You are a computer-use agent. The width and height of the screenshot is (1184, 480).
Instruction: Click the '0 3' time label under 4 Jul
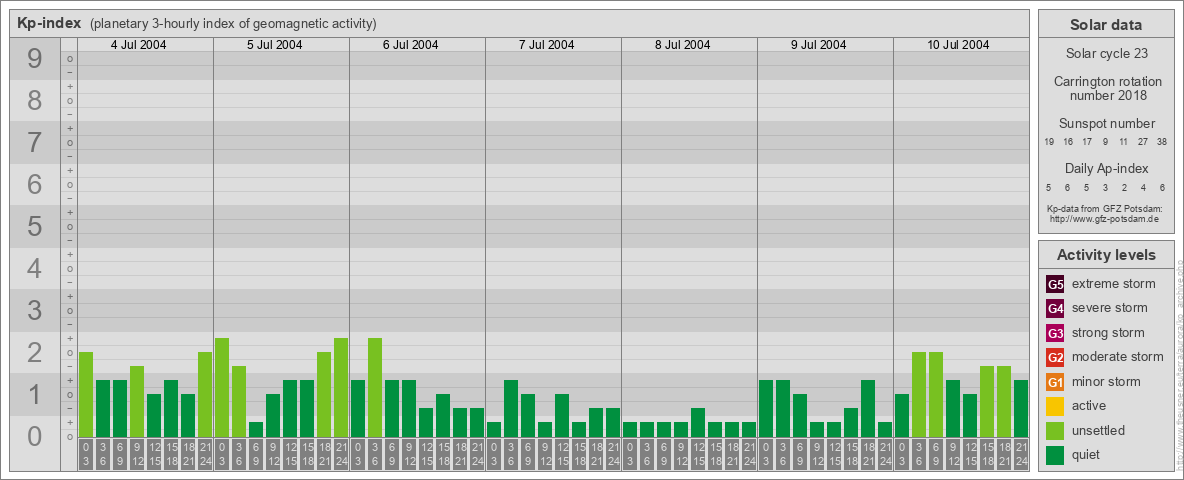(x=85, y=455)
